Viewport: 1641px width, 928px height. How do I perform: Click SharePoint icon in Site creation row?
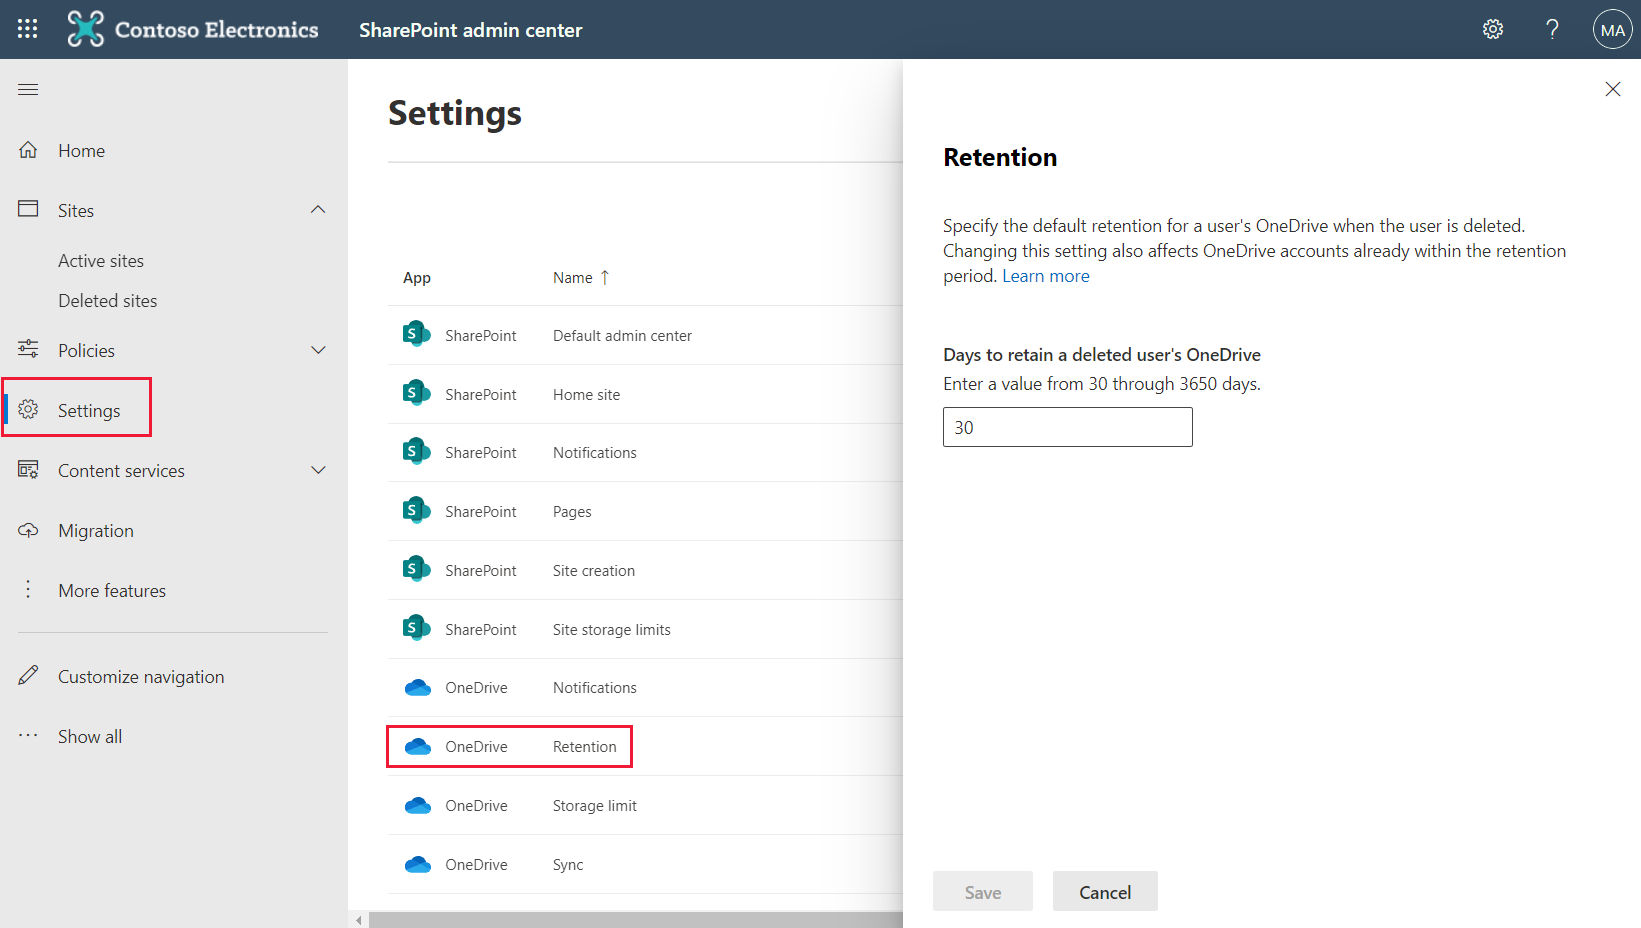(x=416, y=569)
